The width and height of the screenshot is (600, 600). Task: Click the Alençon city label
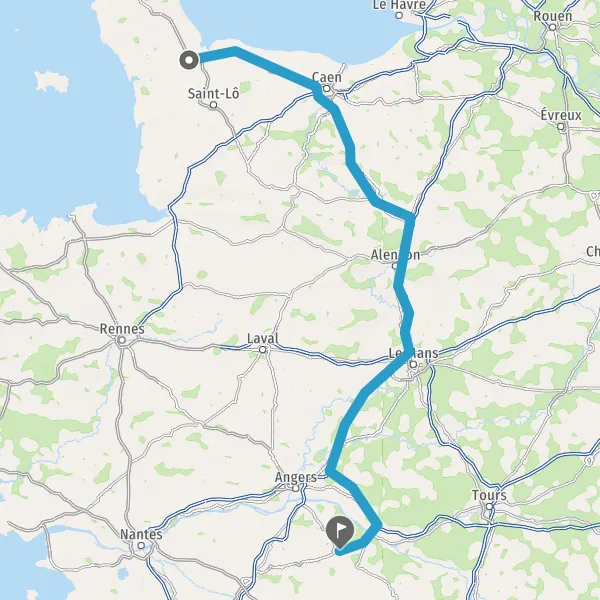[395, 255]
